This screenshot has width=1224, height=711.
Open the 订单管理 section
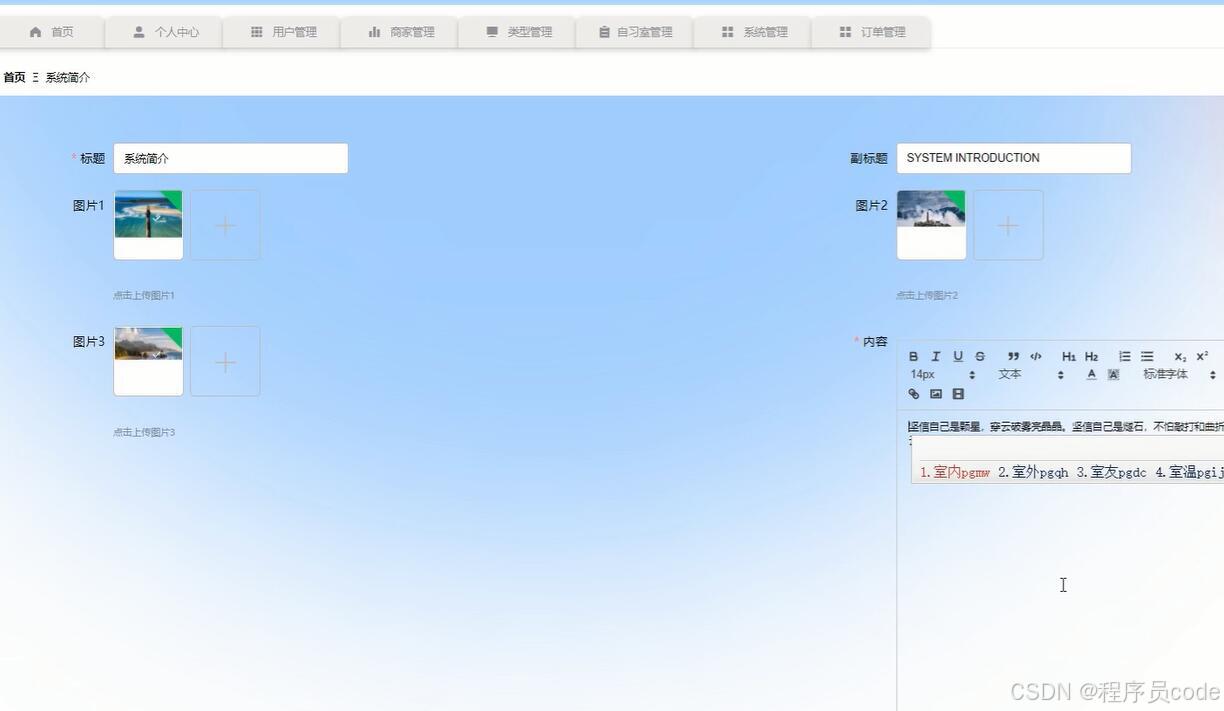click(x=871, y=31)
